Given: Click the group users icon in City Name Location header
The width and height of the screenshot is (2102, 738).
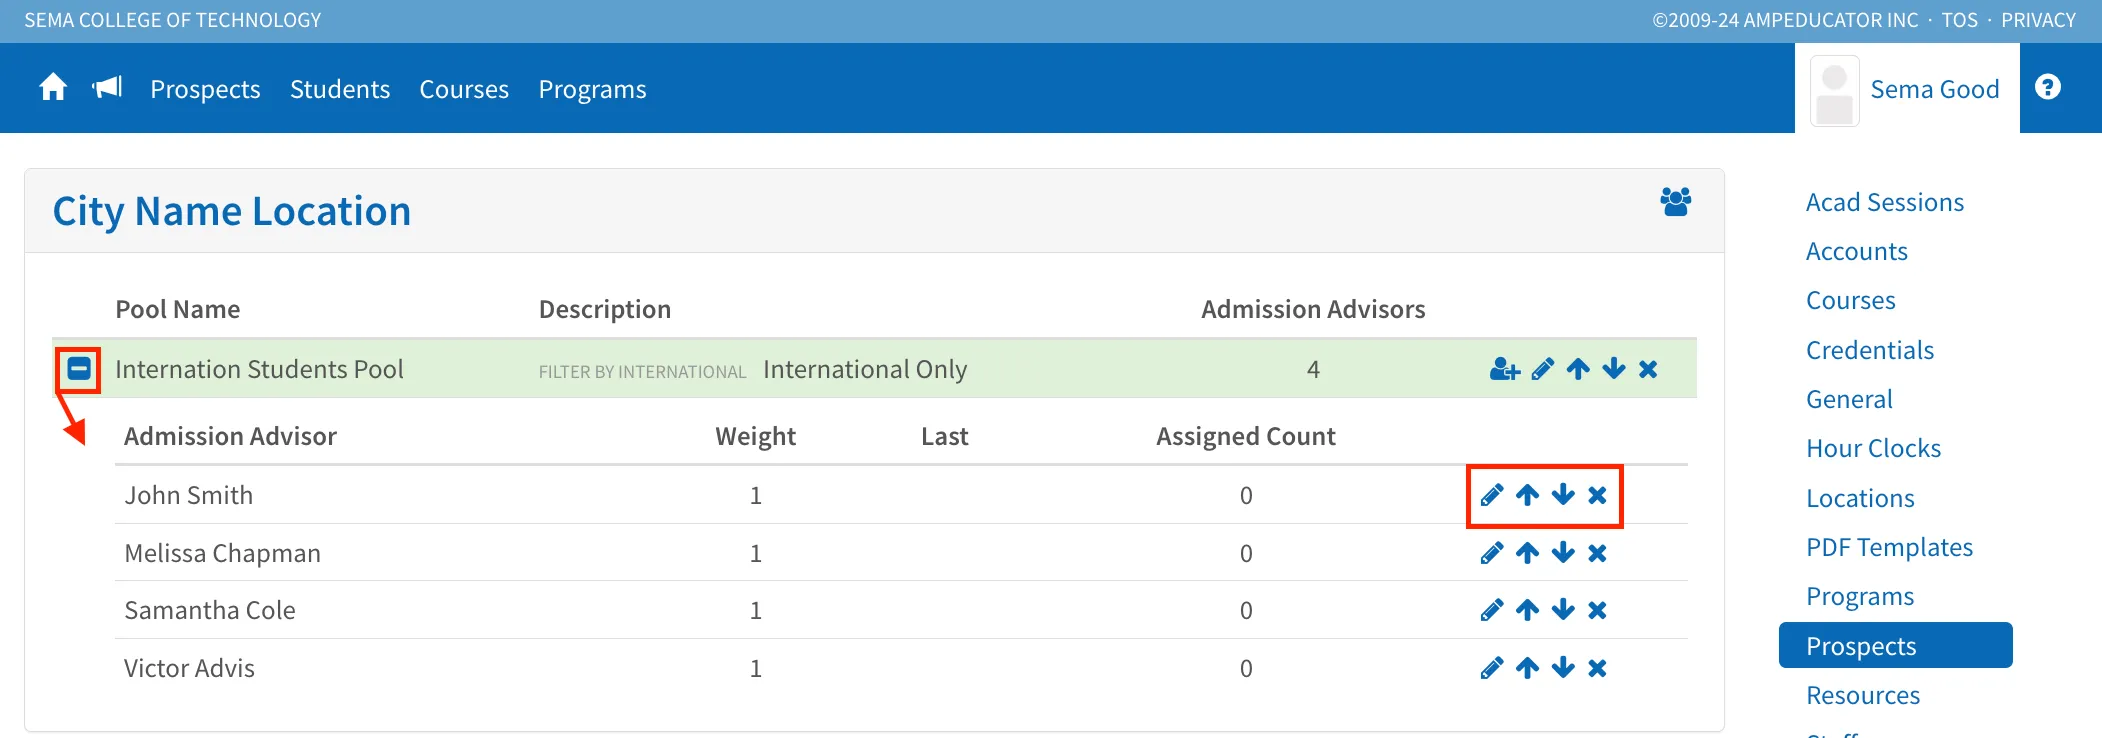Looking at the screenshot, I should point(1675,202).
